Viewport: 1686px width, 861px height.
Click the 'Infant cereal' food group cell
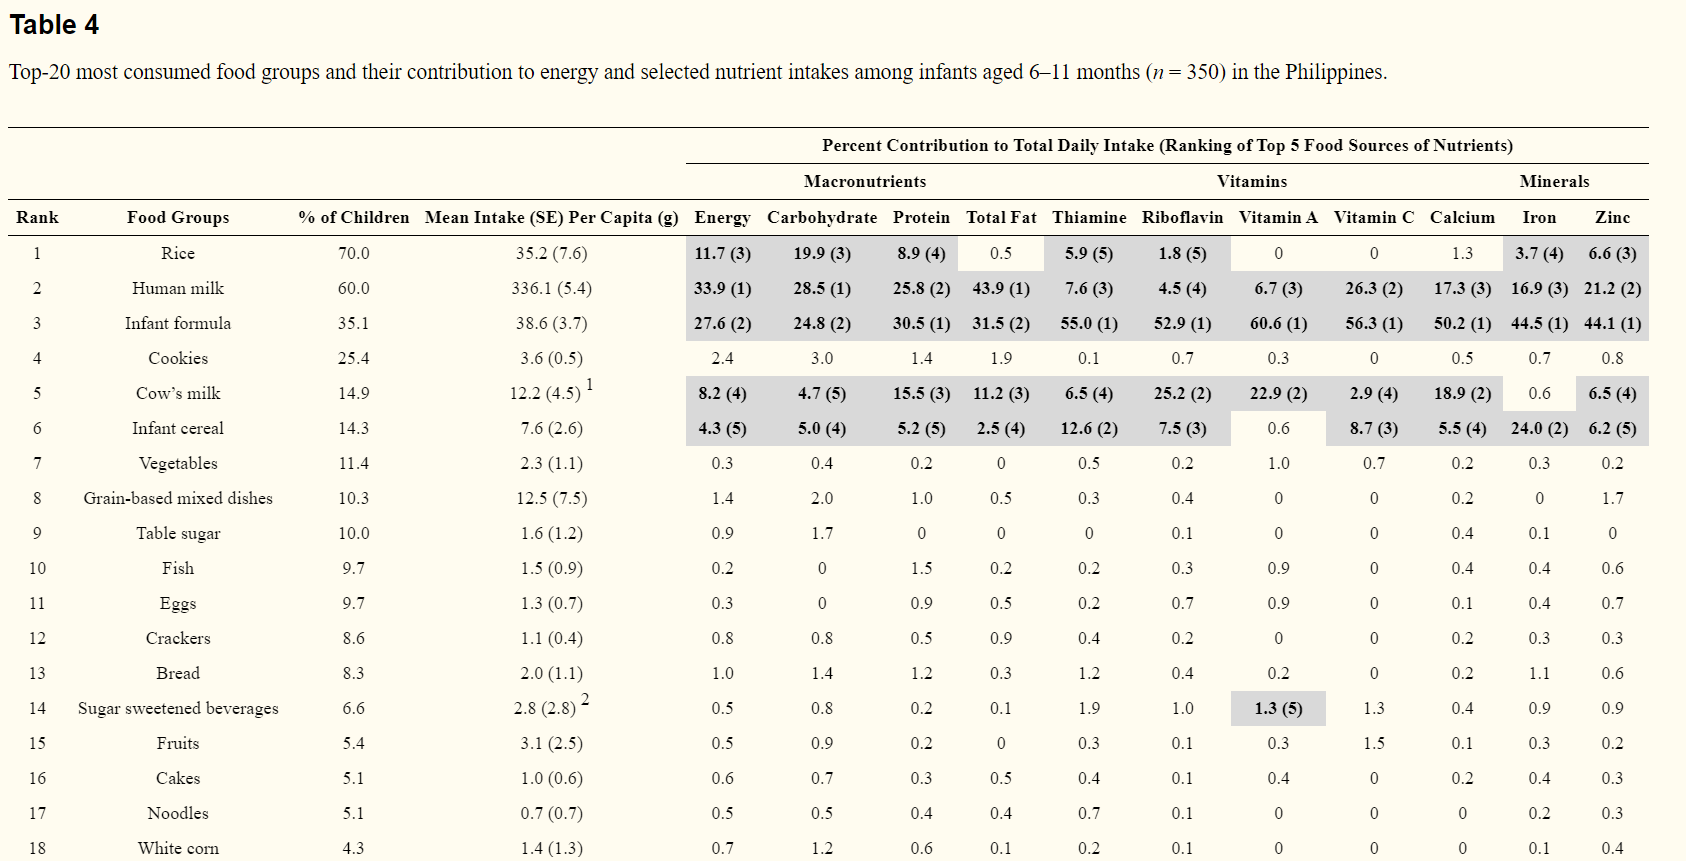[178, 429]
